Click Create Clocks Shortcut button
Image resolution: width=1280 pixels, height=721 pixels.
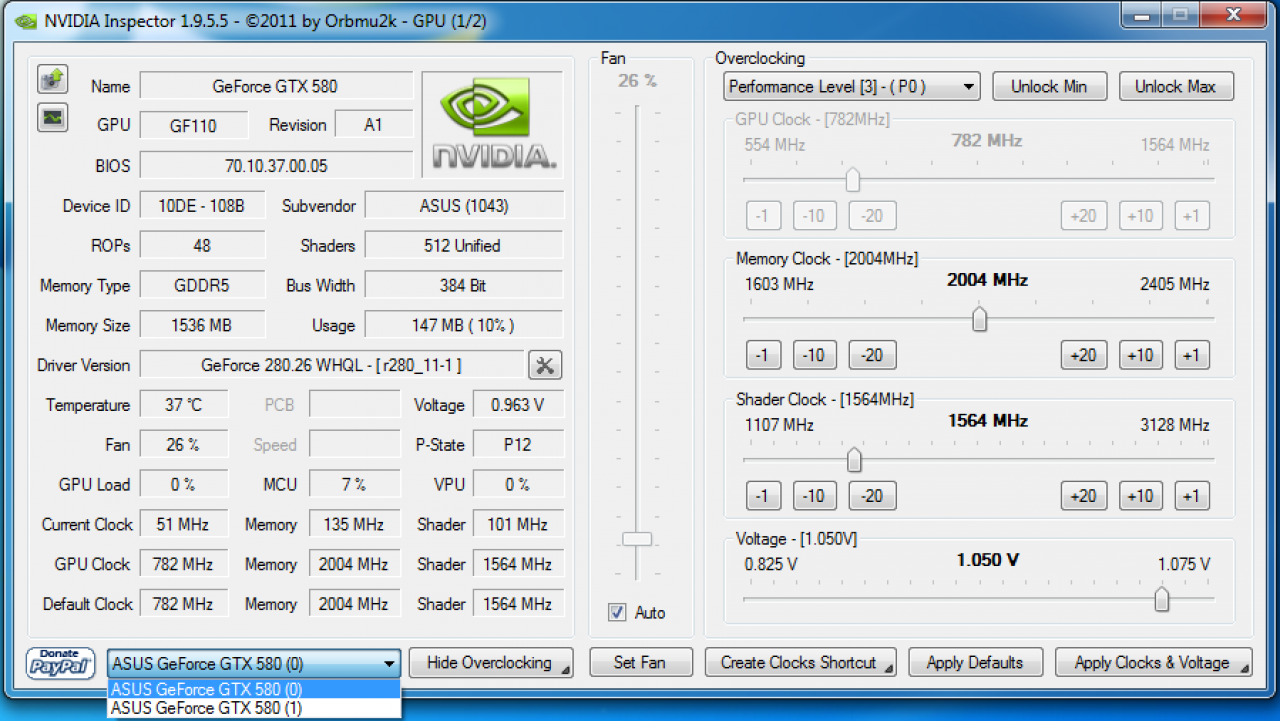coord(800,662)
